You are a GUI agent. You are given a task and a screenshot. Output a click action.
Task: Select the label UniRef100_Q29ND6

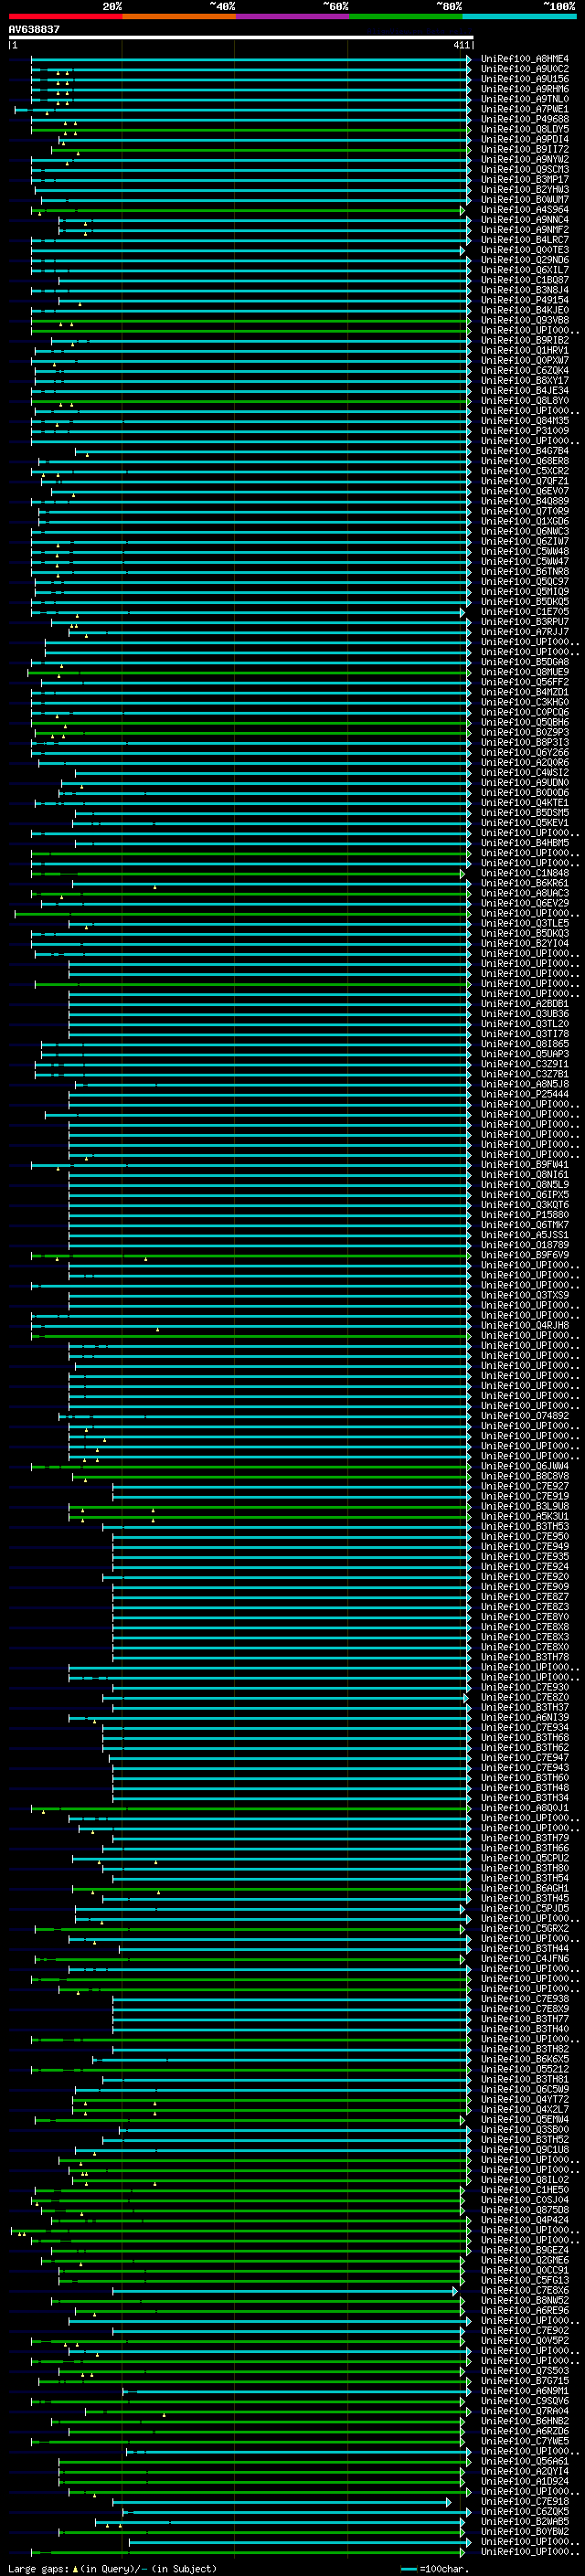pos(524,260)
